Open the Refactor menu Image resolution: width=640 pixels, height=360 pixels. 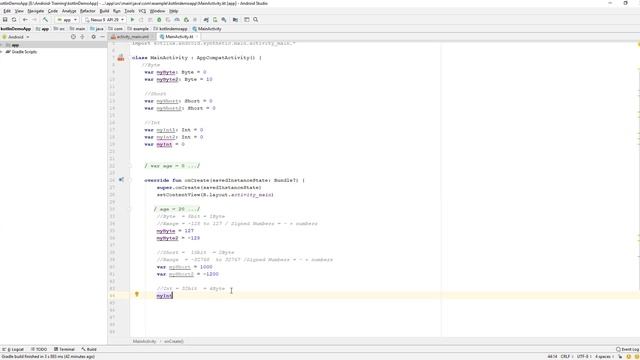point(87,11)
